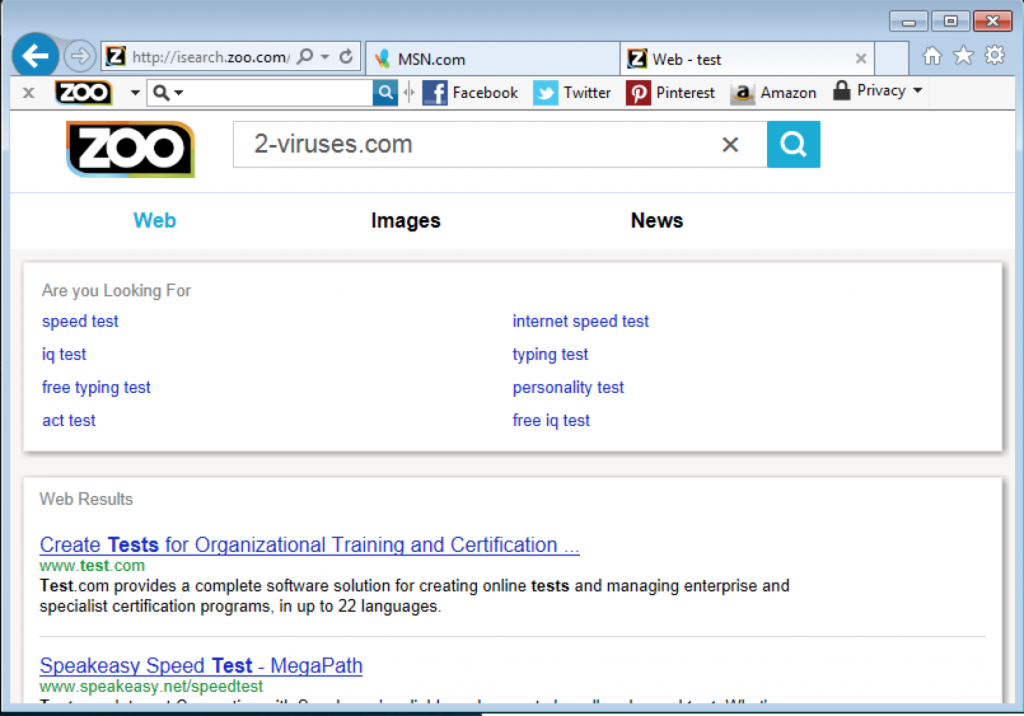Click the www.speakeasy.net/speedtest URL text
Viewport: 1024px width, 716px height.
pos(151,687)
